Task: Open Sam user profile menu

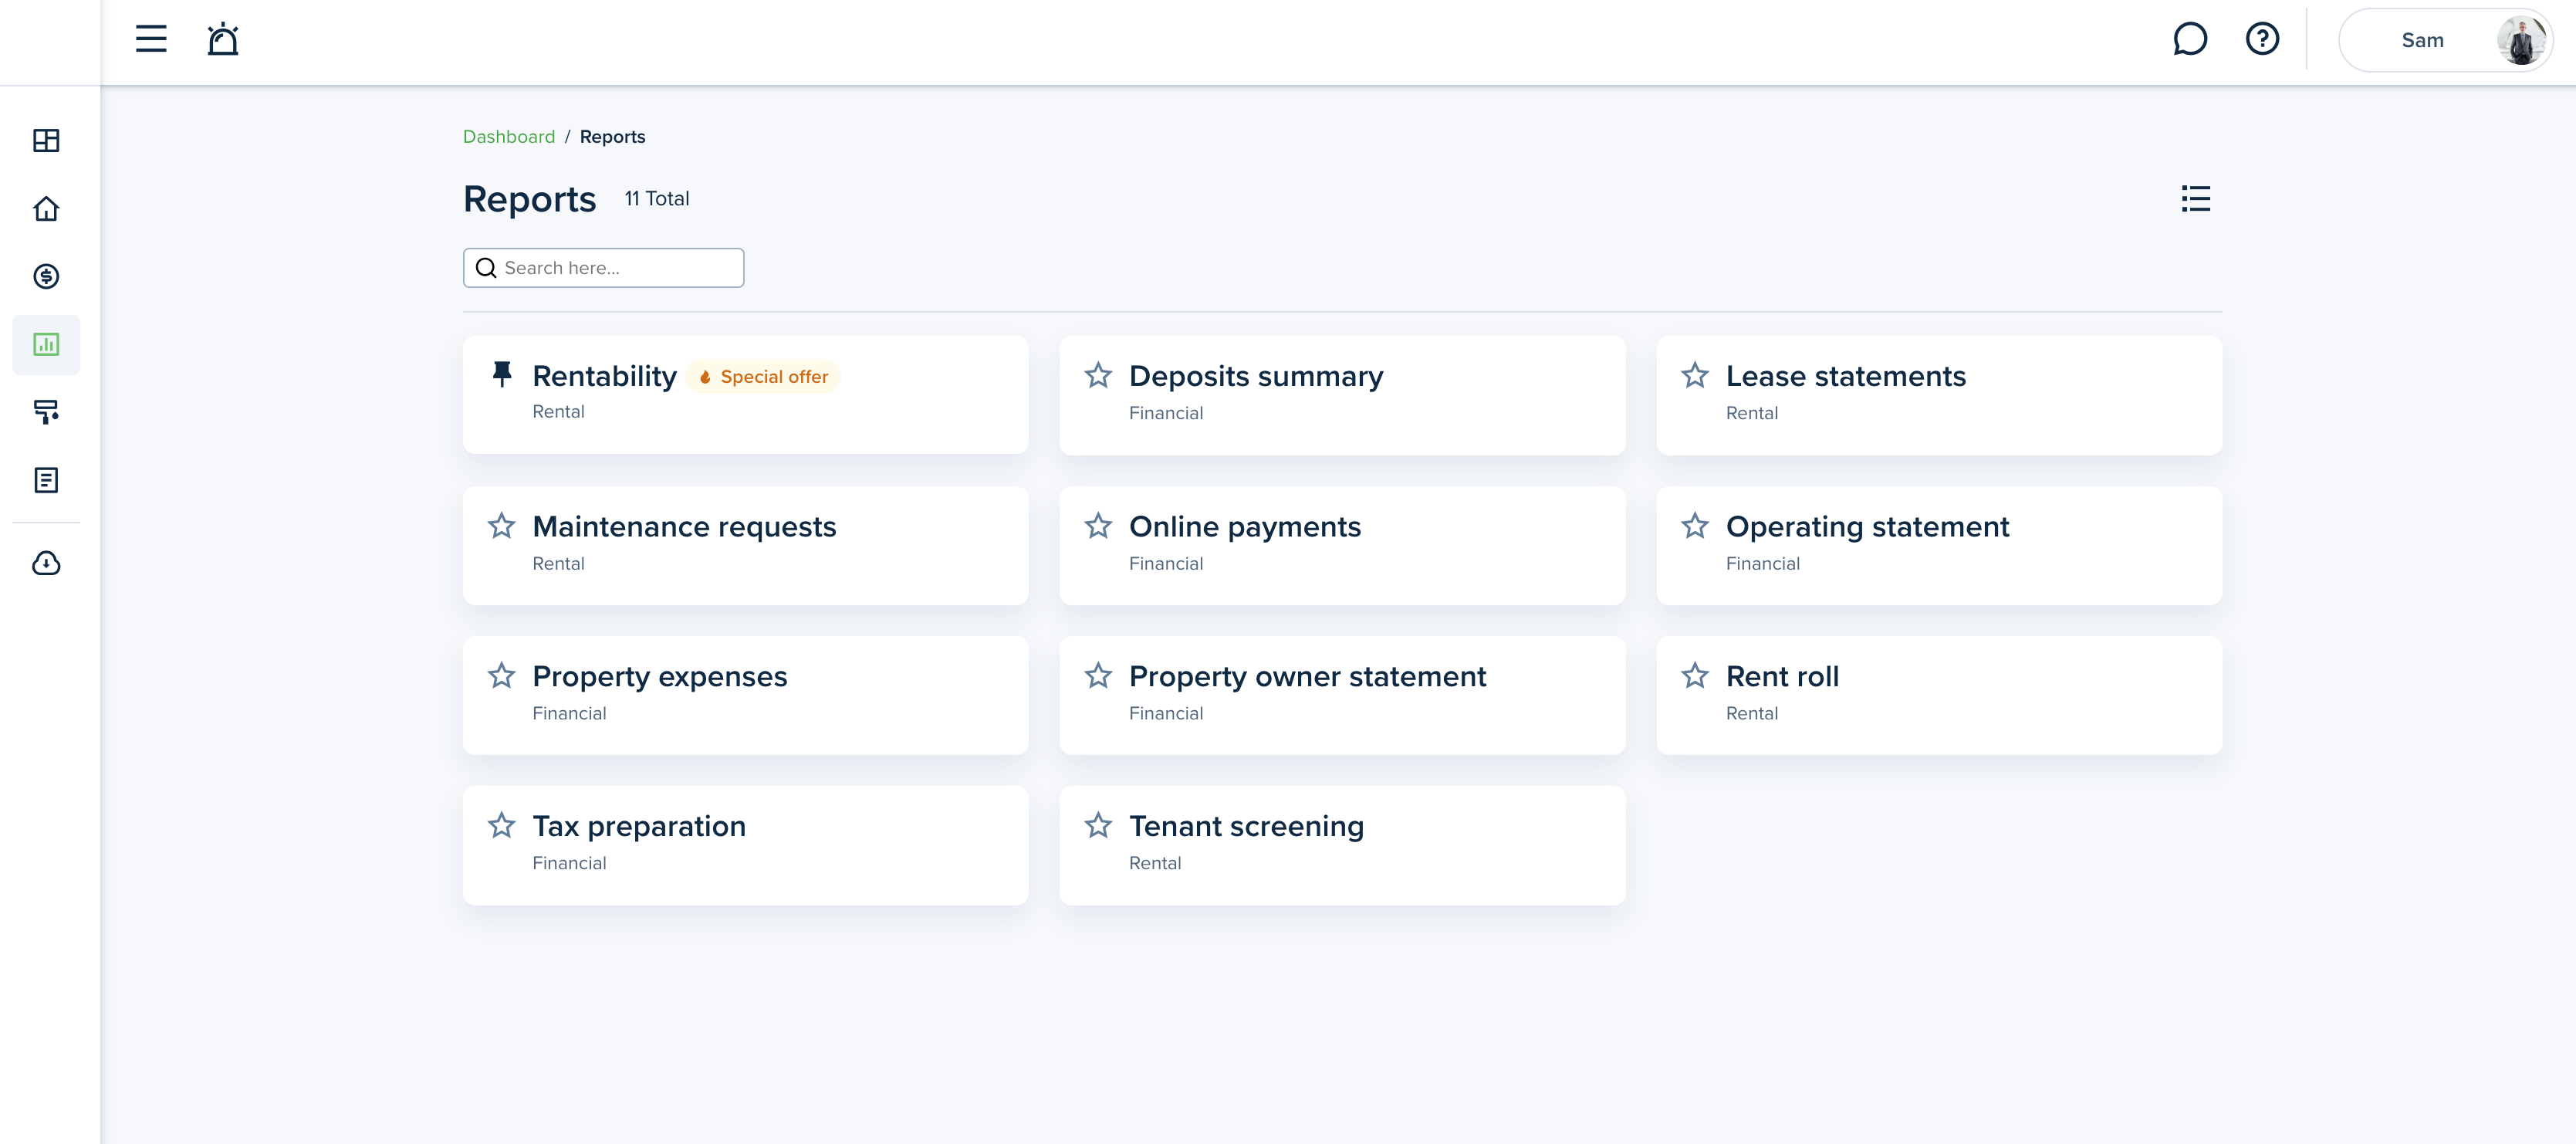Action: pos(2445,40)
